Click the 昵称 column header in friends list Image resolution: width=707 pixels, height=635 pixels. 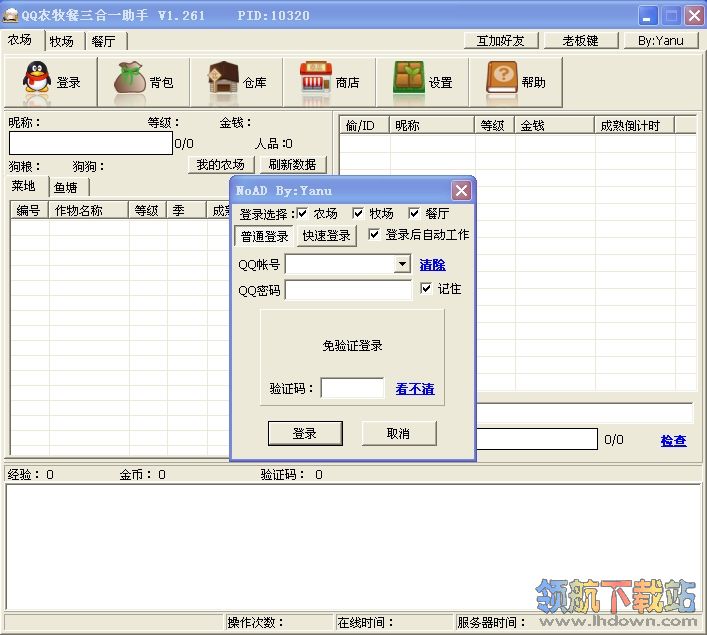(x=432, y=125)
